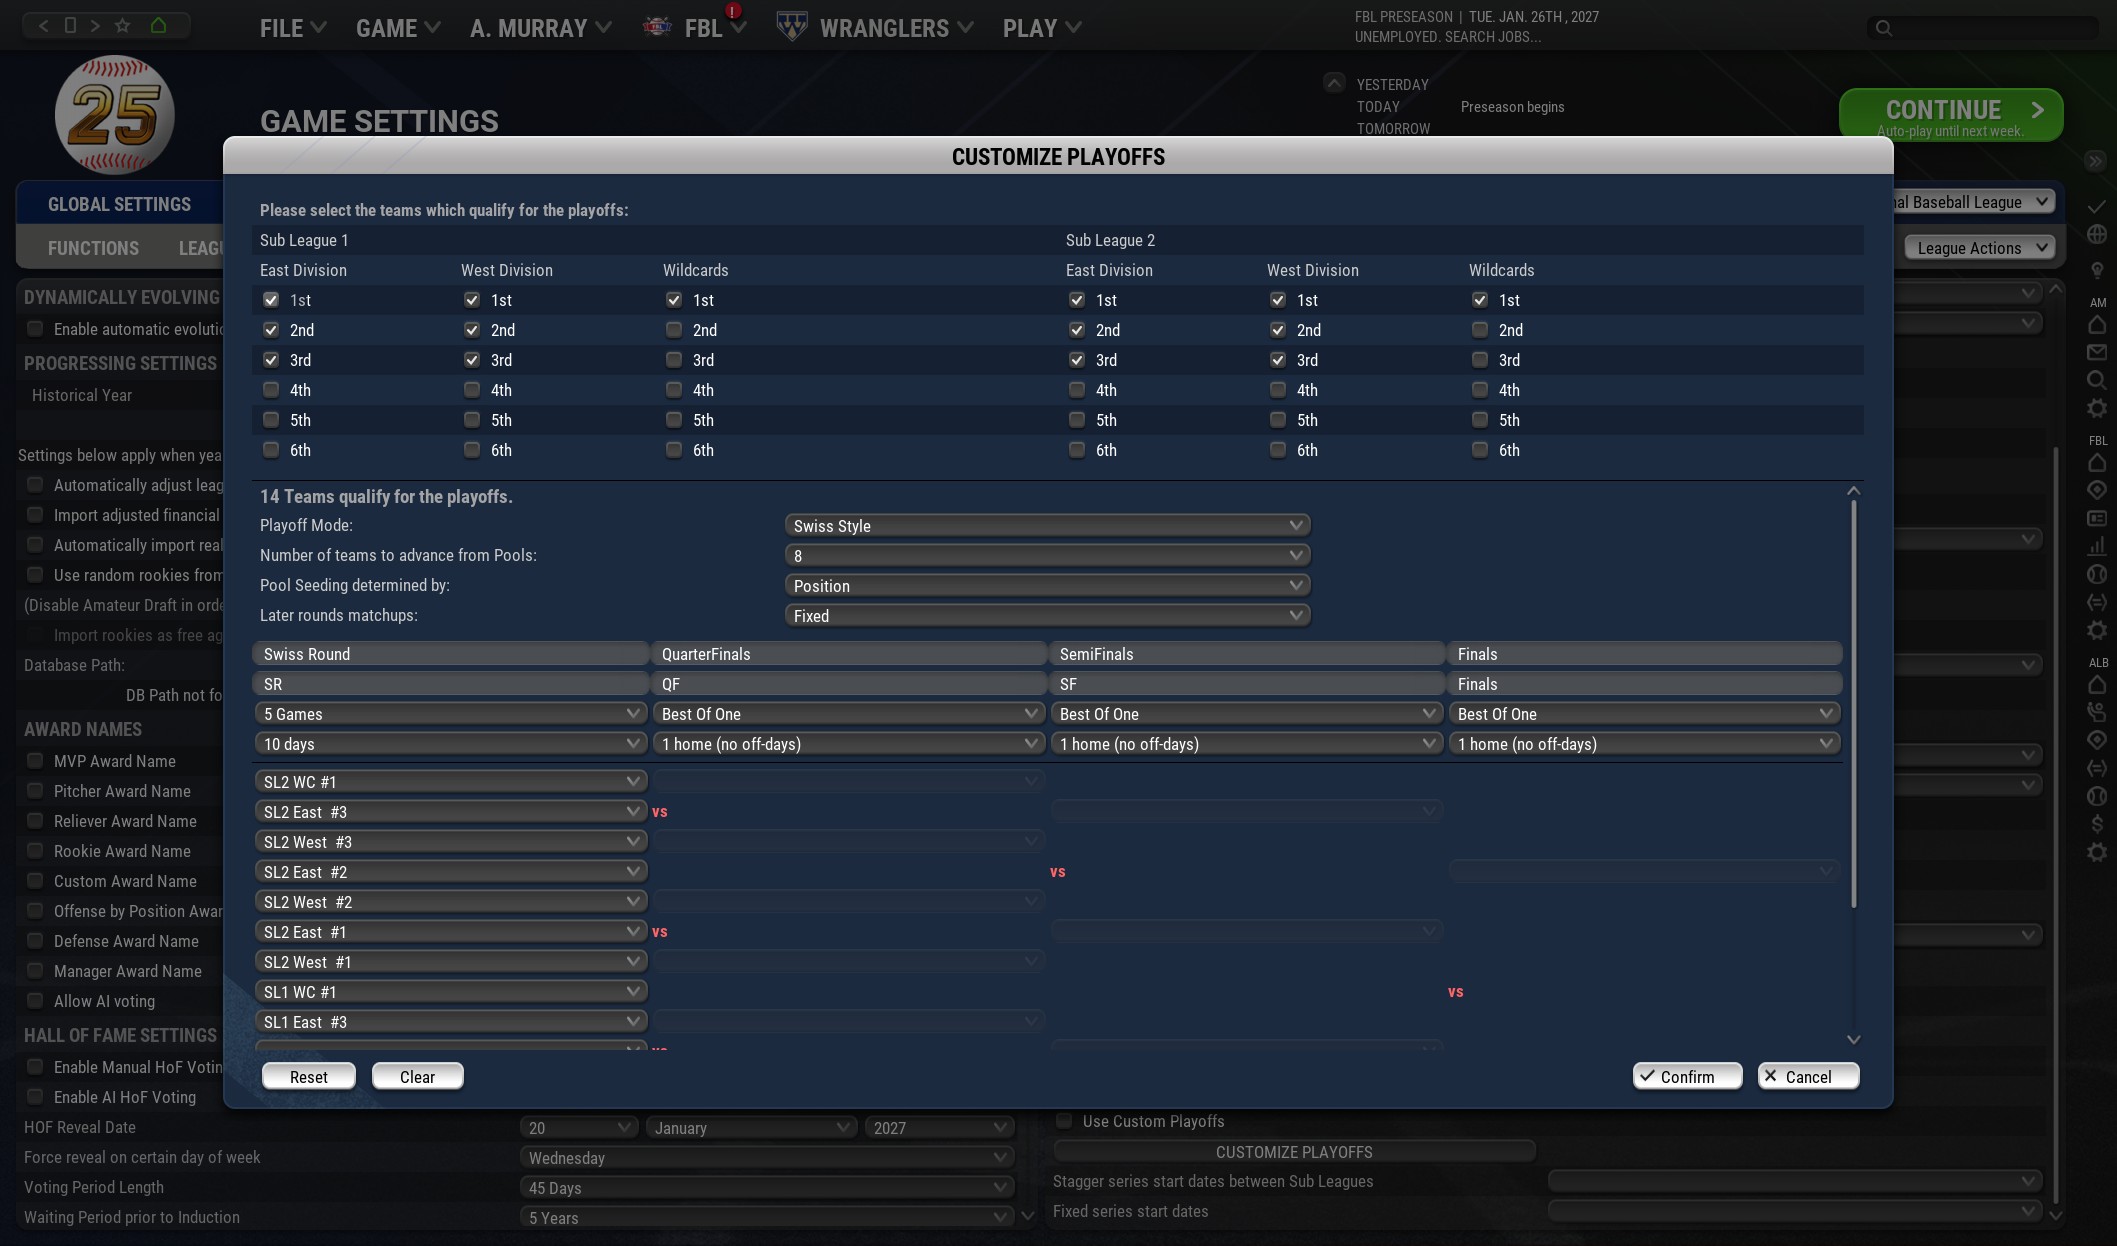The width and height of the screenshot is (2117, 1246).
Task: Click the Reset button
Action: [x=308, y=1077]
